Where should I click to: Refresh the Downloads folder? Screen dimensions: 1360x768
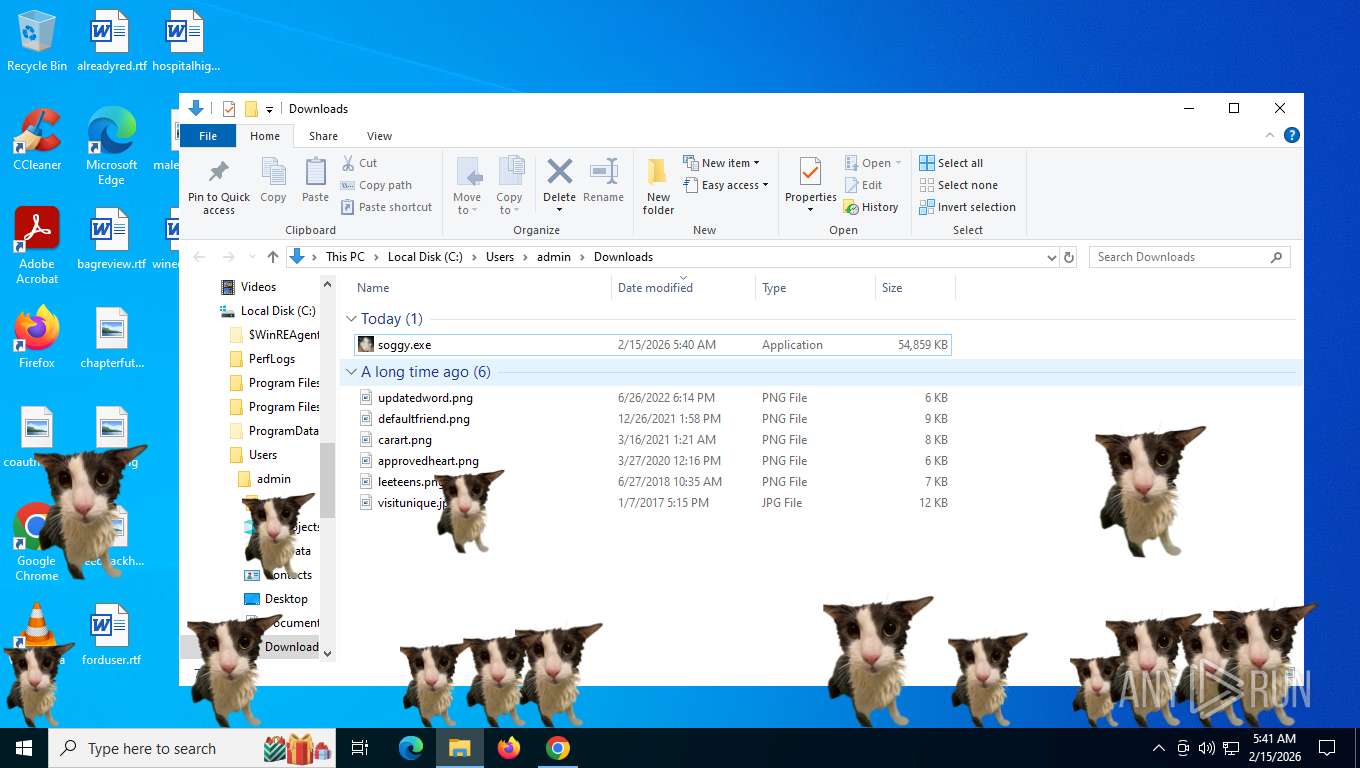pos(1069,257)
